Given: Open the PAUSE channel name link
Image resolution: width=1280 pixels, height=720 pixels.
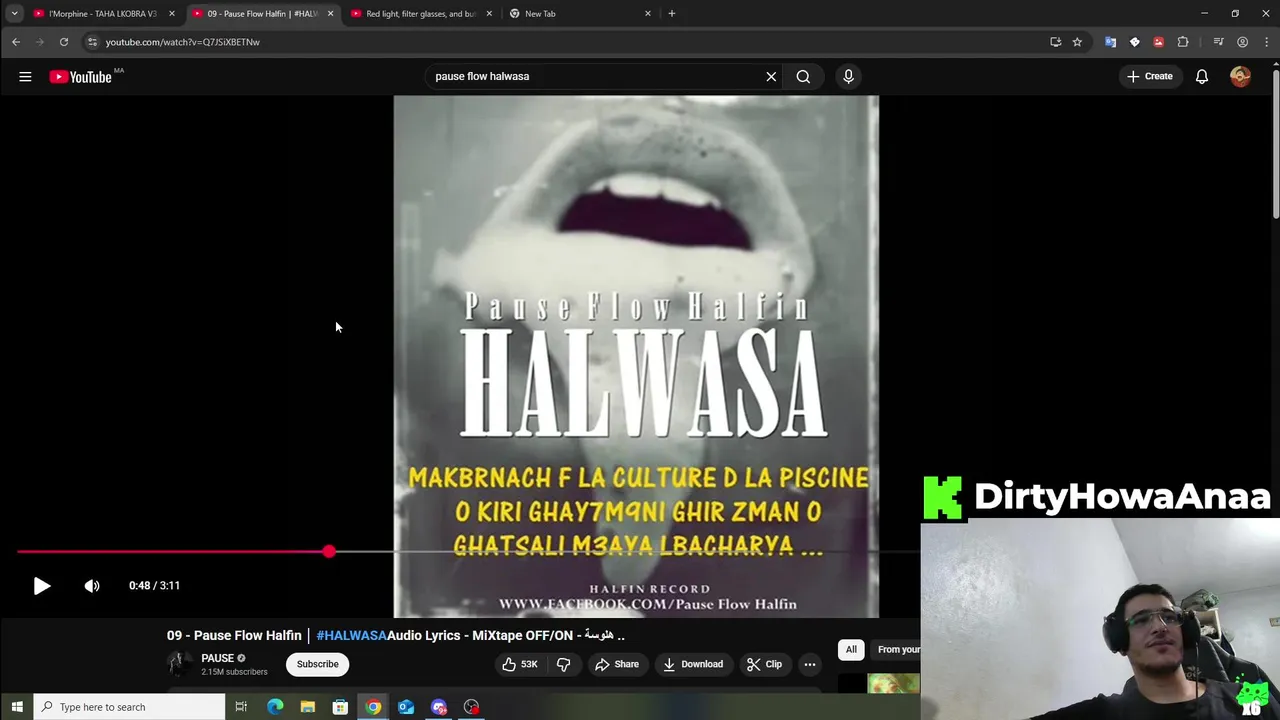Looking at the screenshot, I should coord(217,658).
